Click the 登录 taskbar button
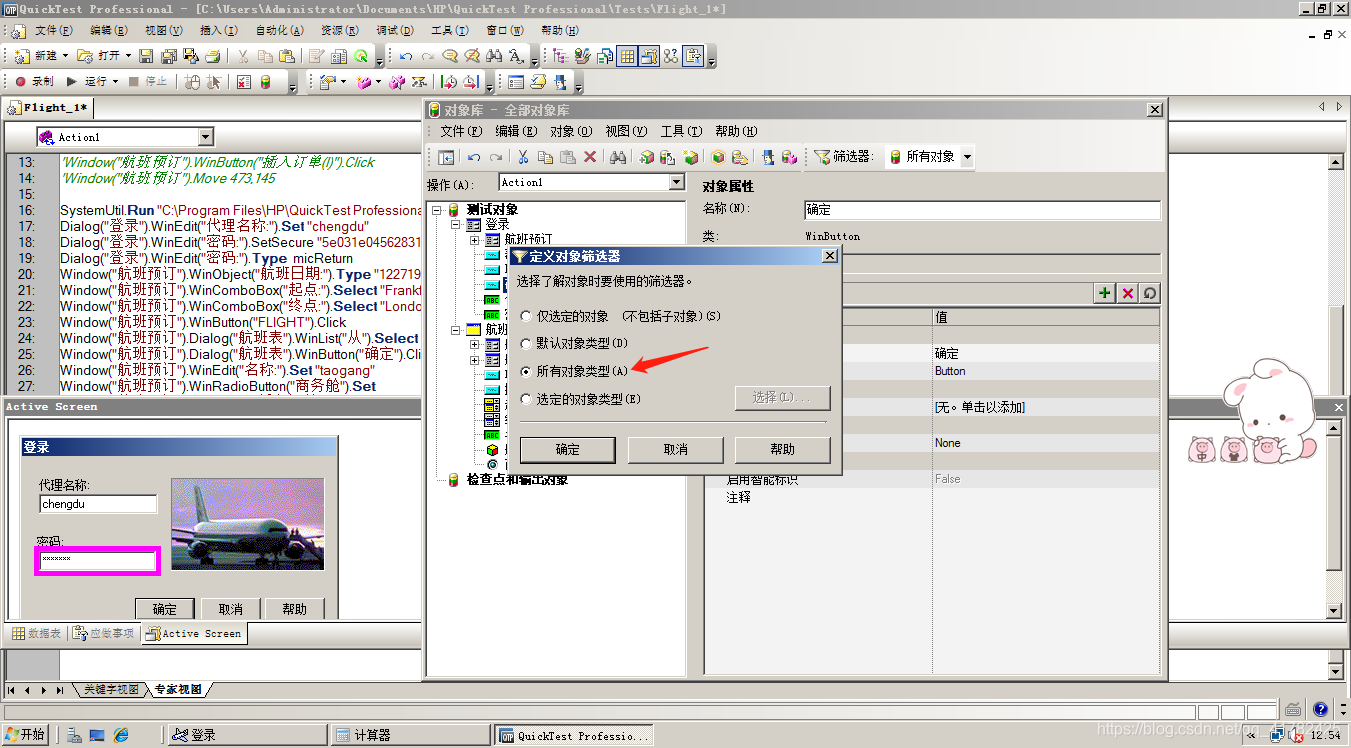The width and height of the screenshot is (1351, 748). click(248, 735)
